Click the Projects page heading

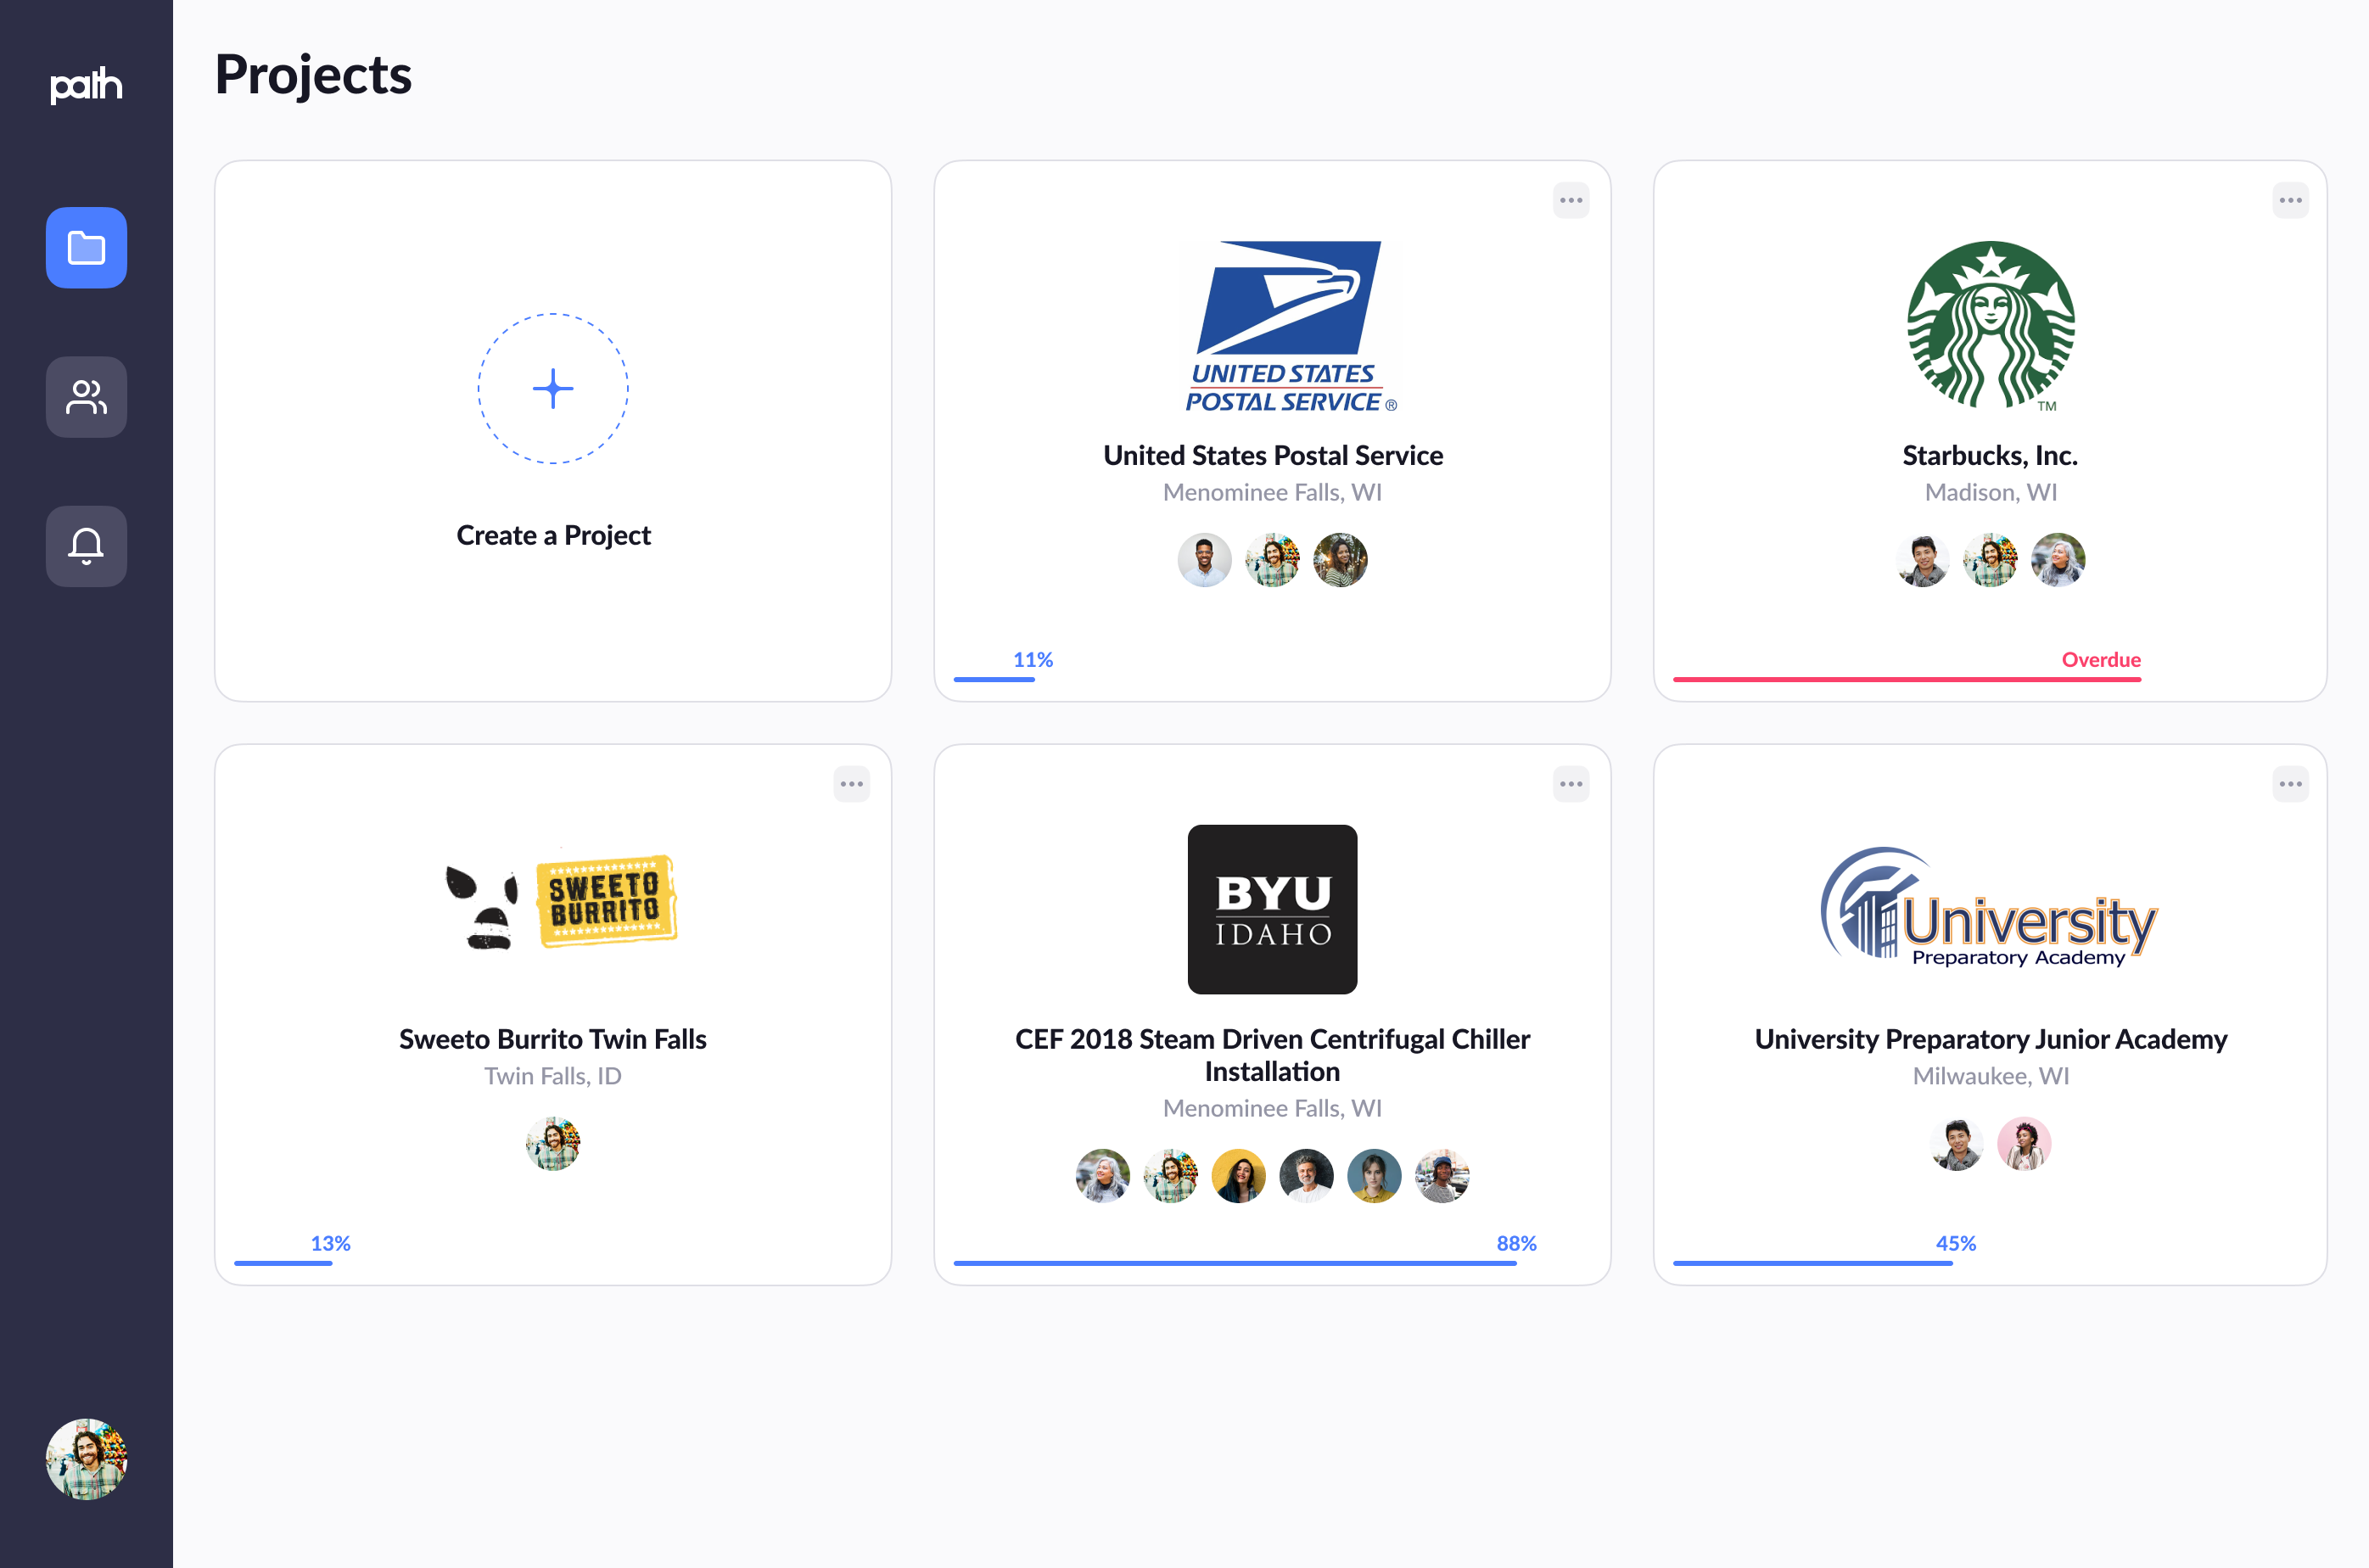(x=313, y=75)
